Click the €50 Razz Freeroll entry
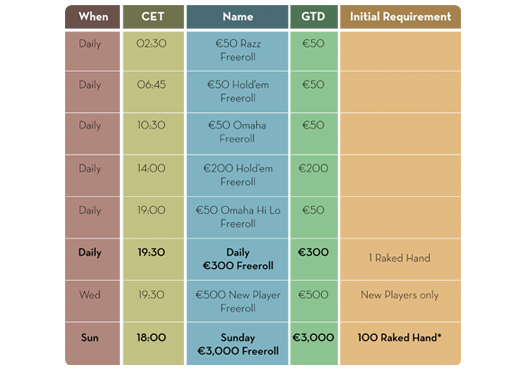Image resolution: width=525 pixels, height=371 pixels. [x=237, y=51]
